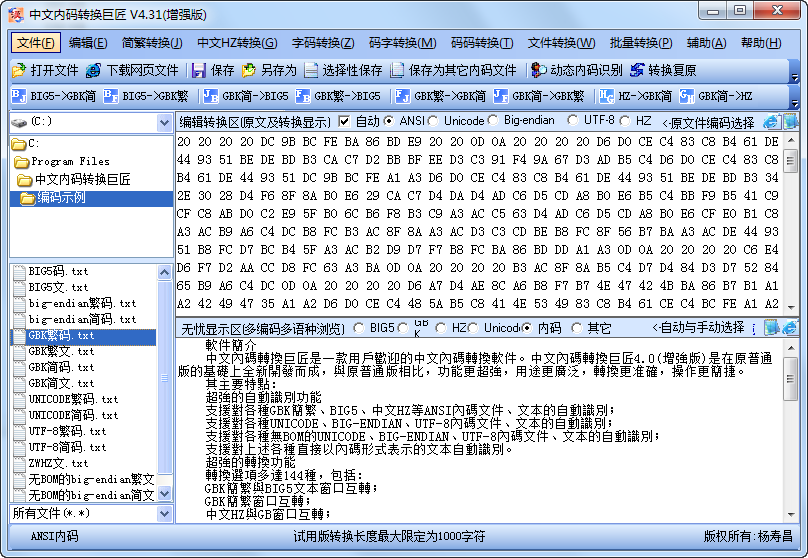The width and height of the screenshot is (808, 558).
Task: Click the Convert Restore (转换复原) icon
Action: 637,70
